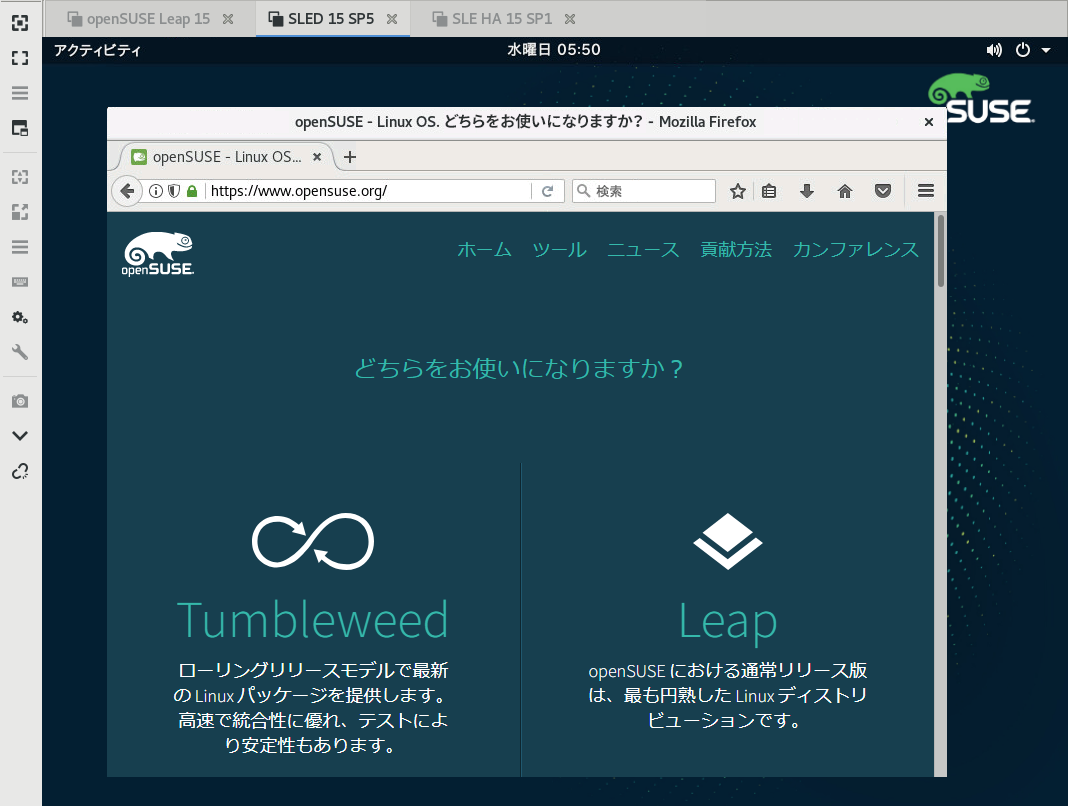Viewport: 1068px width, 806px height.
Task: Click the green favicon on the Firefox tab
Action: [139, 157]
